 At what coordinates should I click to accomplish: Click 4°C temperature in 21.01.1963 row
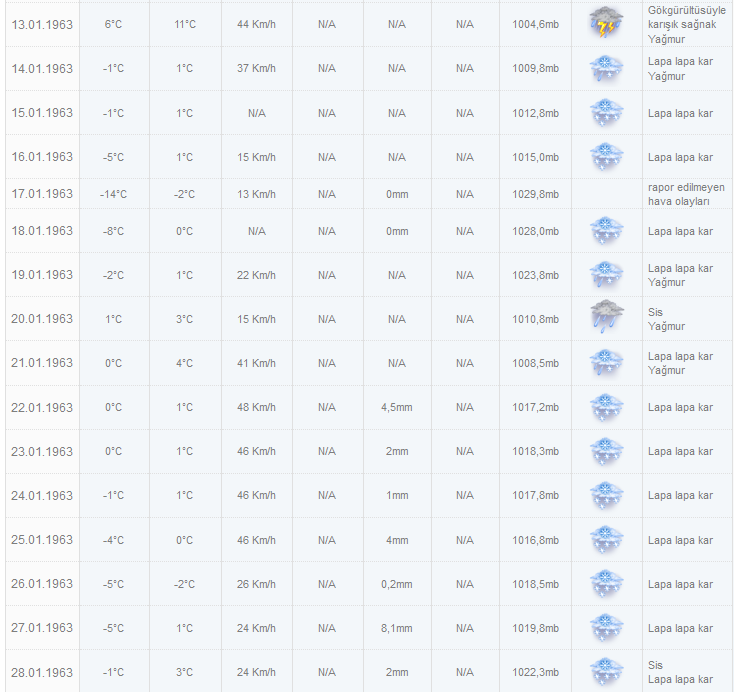click(185, 363)
